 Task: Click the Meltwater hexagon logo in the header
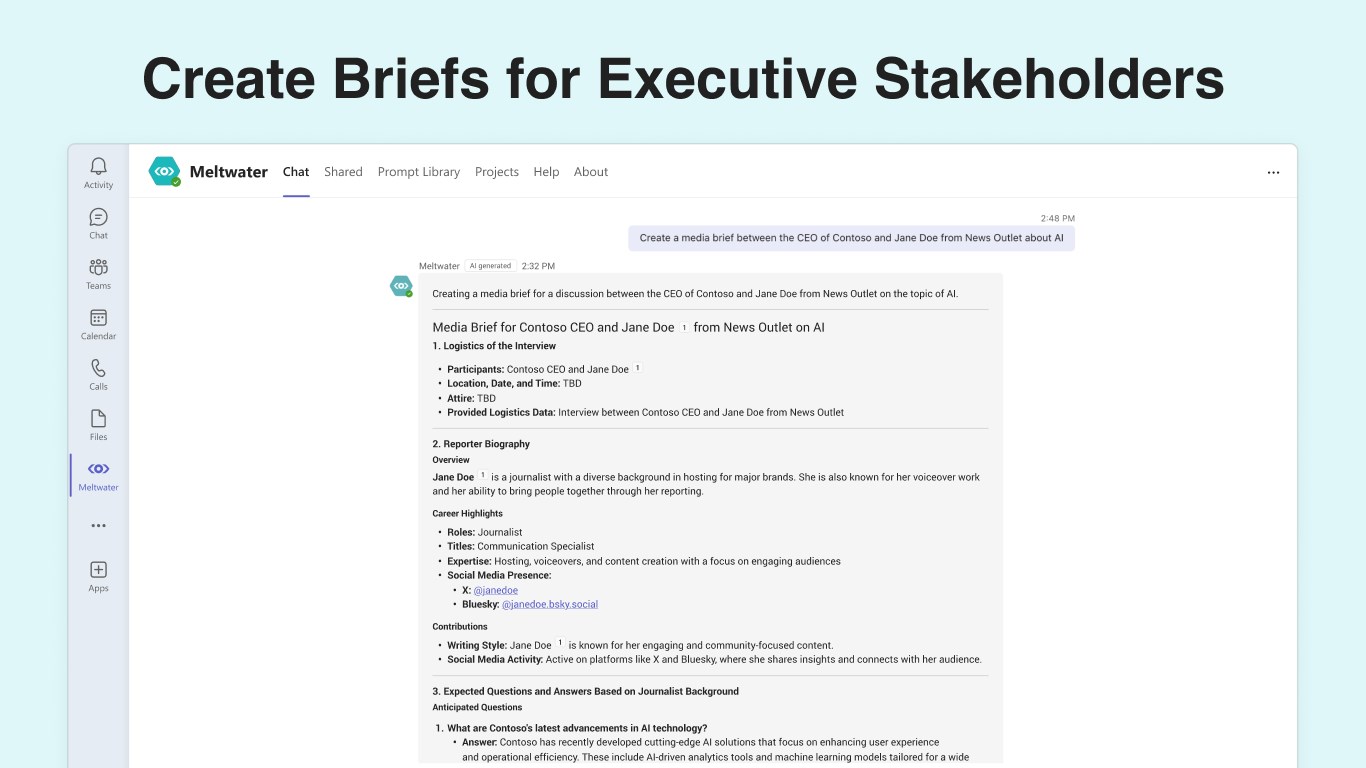coord(164,171)
